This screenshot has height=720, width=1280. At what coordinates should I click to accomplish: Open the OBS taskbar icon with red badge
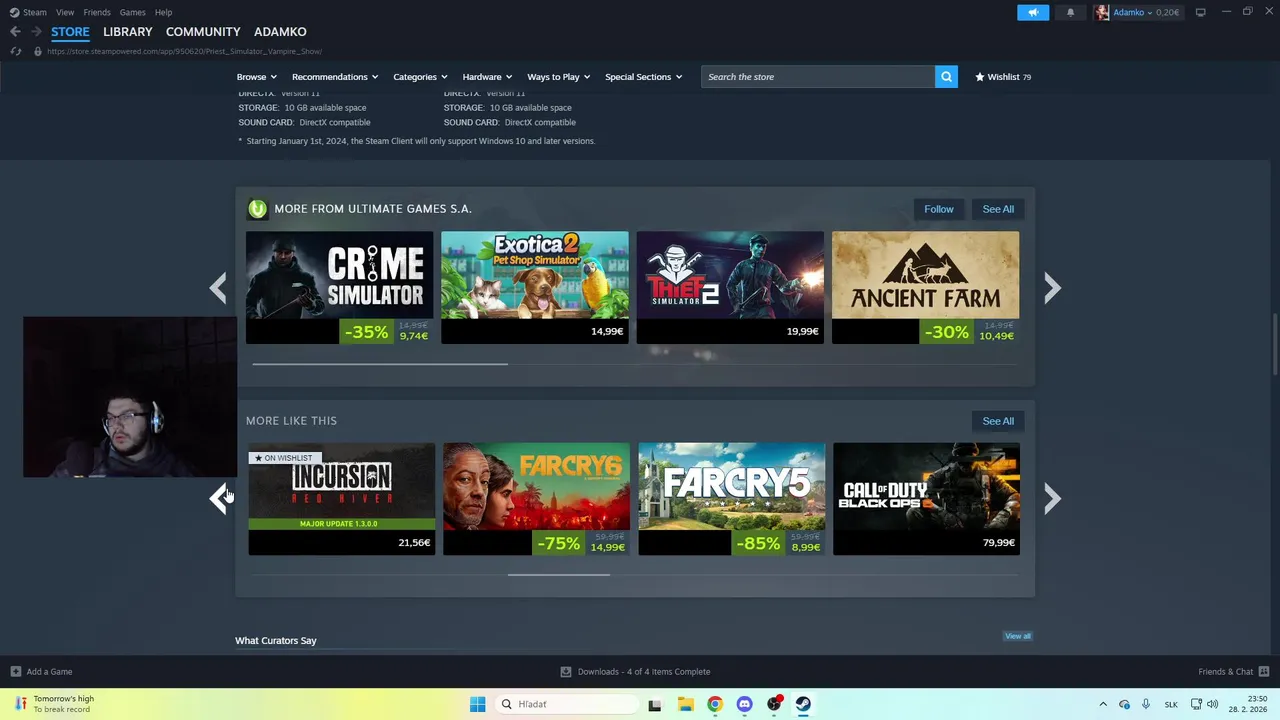pyautogui.click(x=774, y=704)
